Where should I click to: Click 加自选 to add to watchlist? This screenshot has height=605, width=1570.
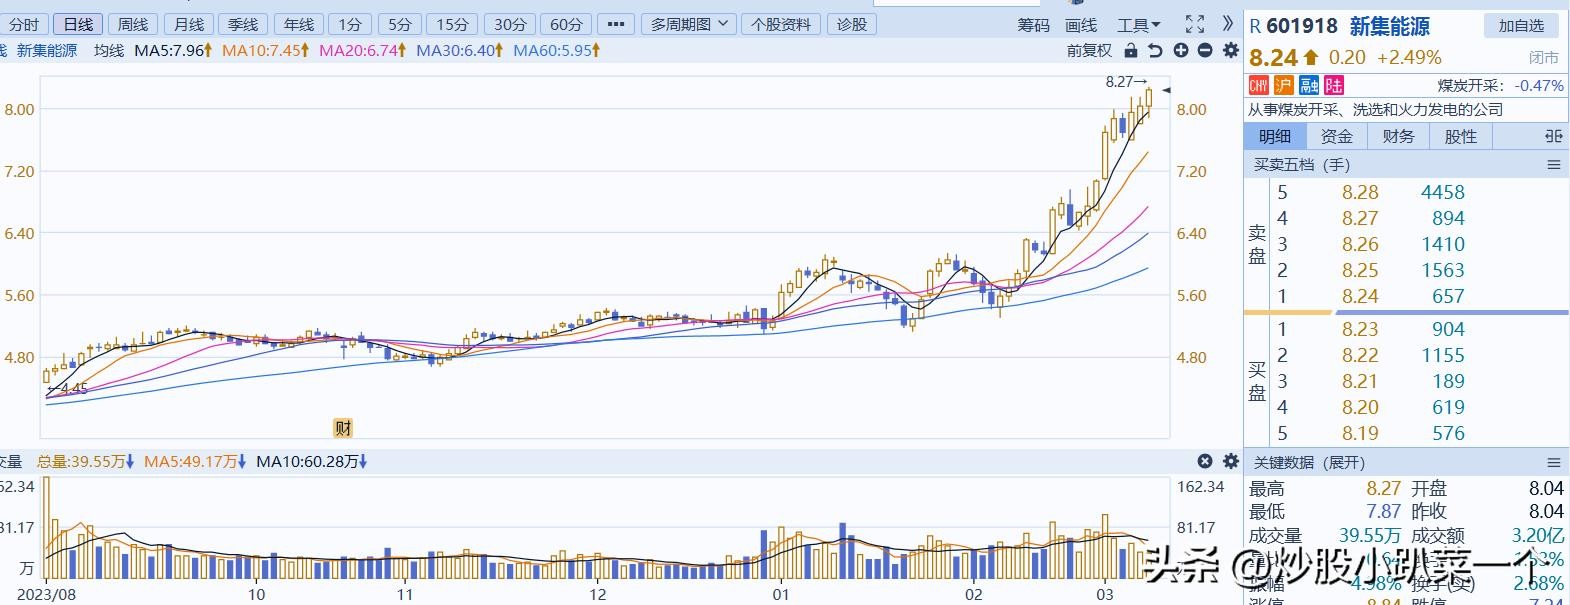(x=1521, y=26)
